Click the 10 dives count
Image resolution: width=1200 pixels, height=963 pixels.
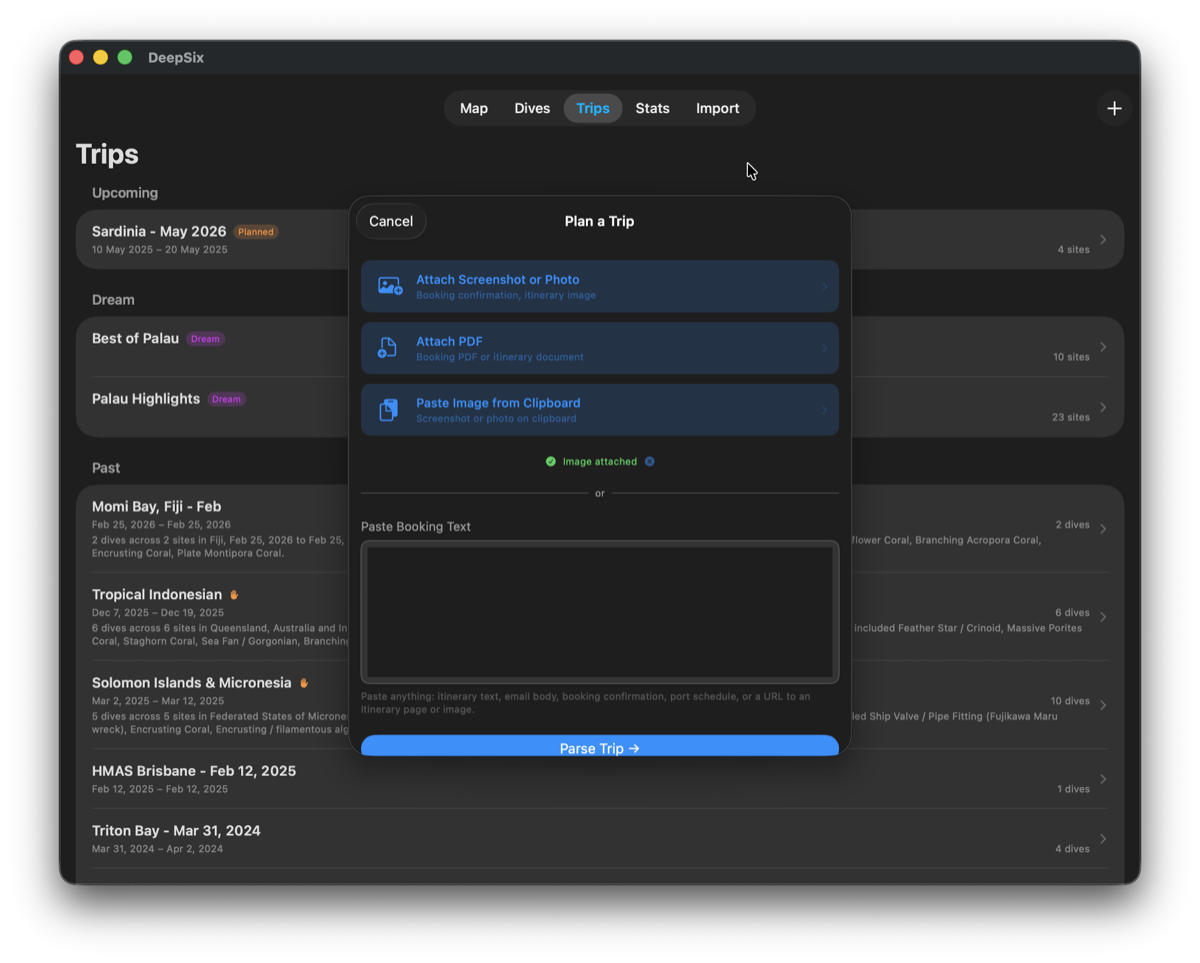(1070, 701)
